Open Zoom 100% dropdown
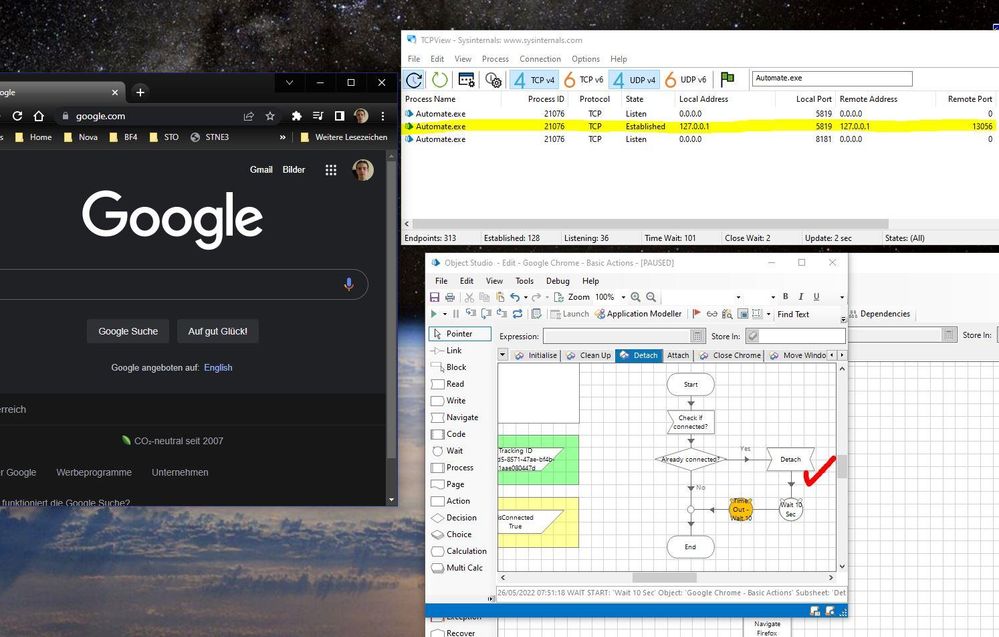The height and width of the screenshot is (637, 999). coord(624,297)
